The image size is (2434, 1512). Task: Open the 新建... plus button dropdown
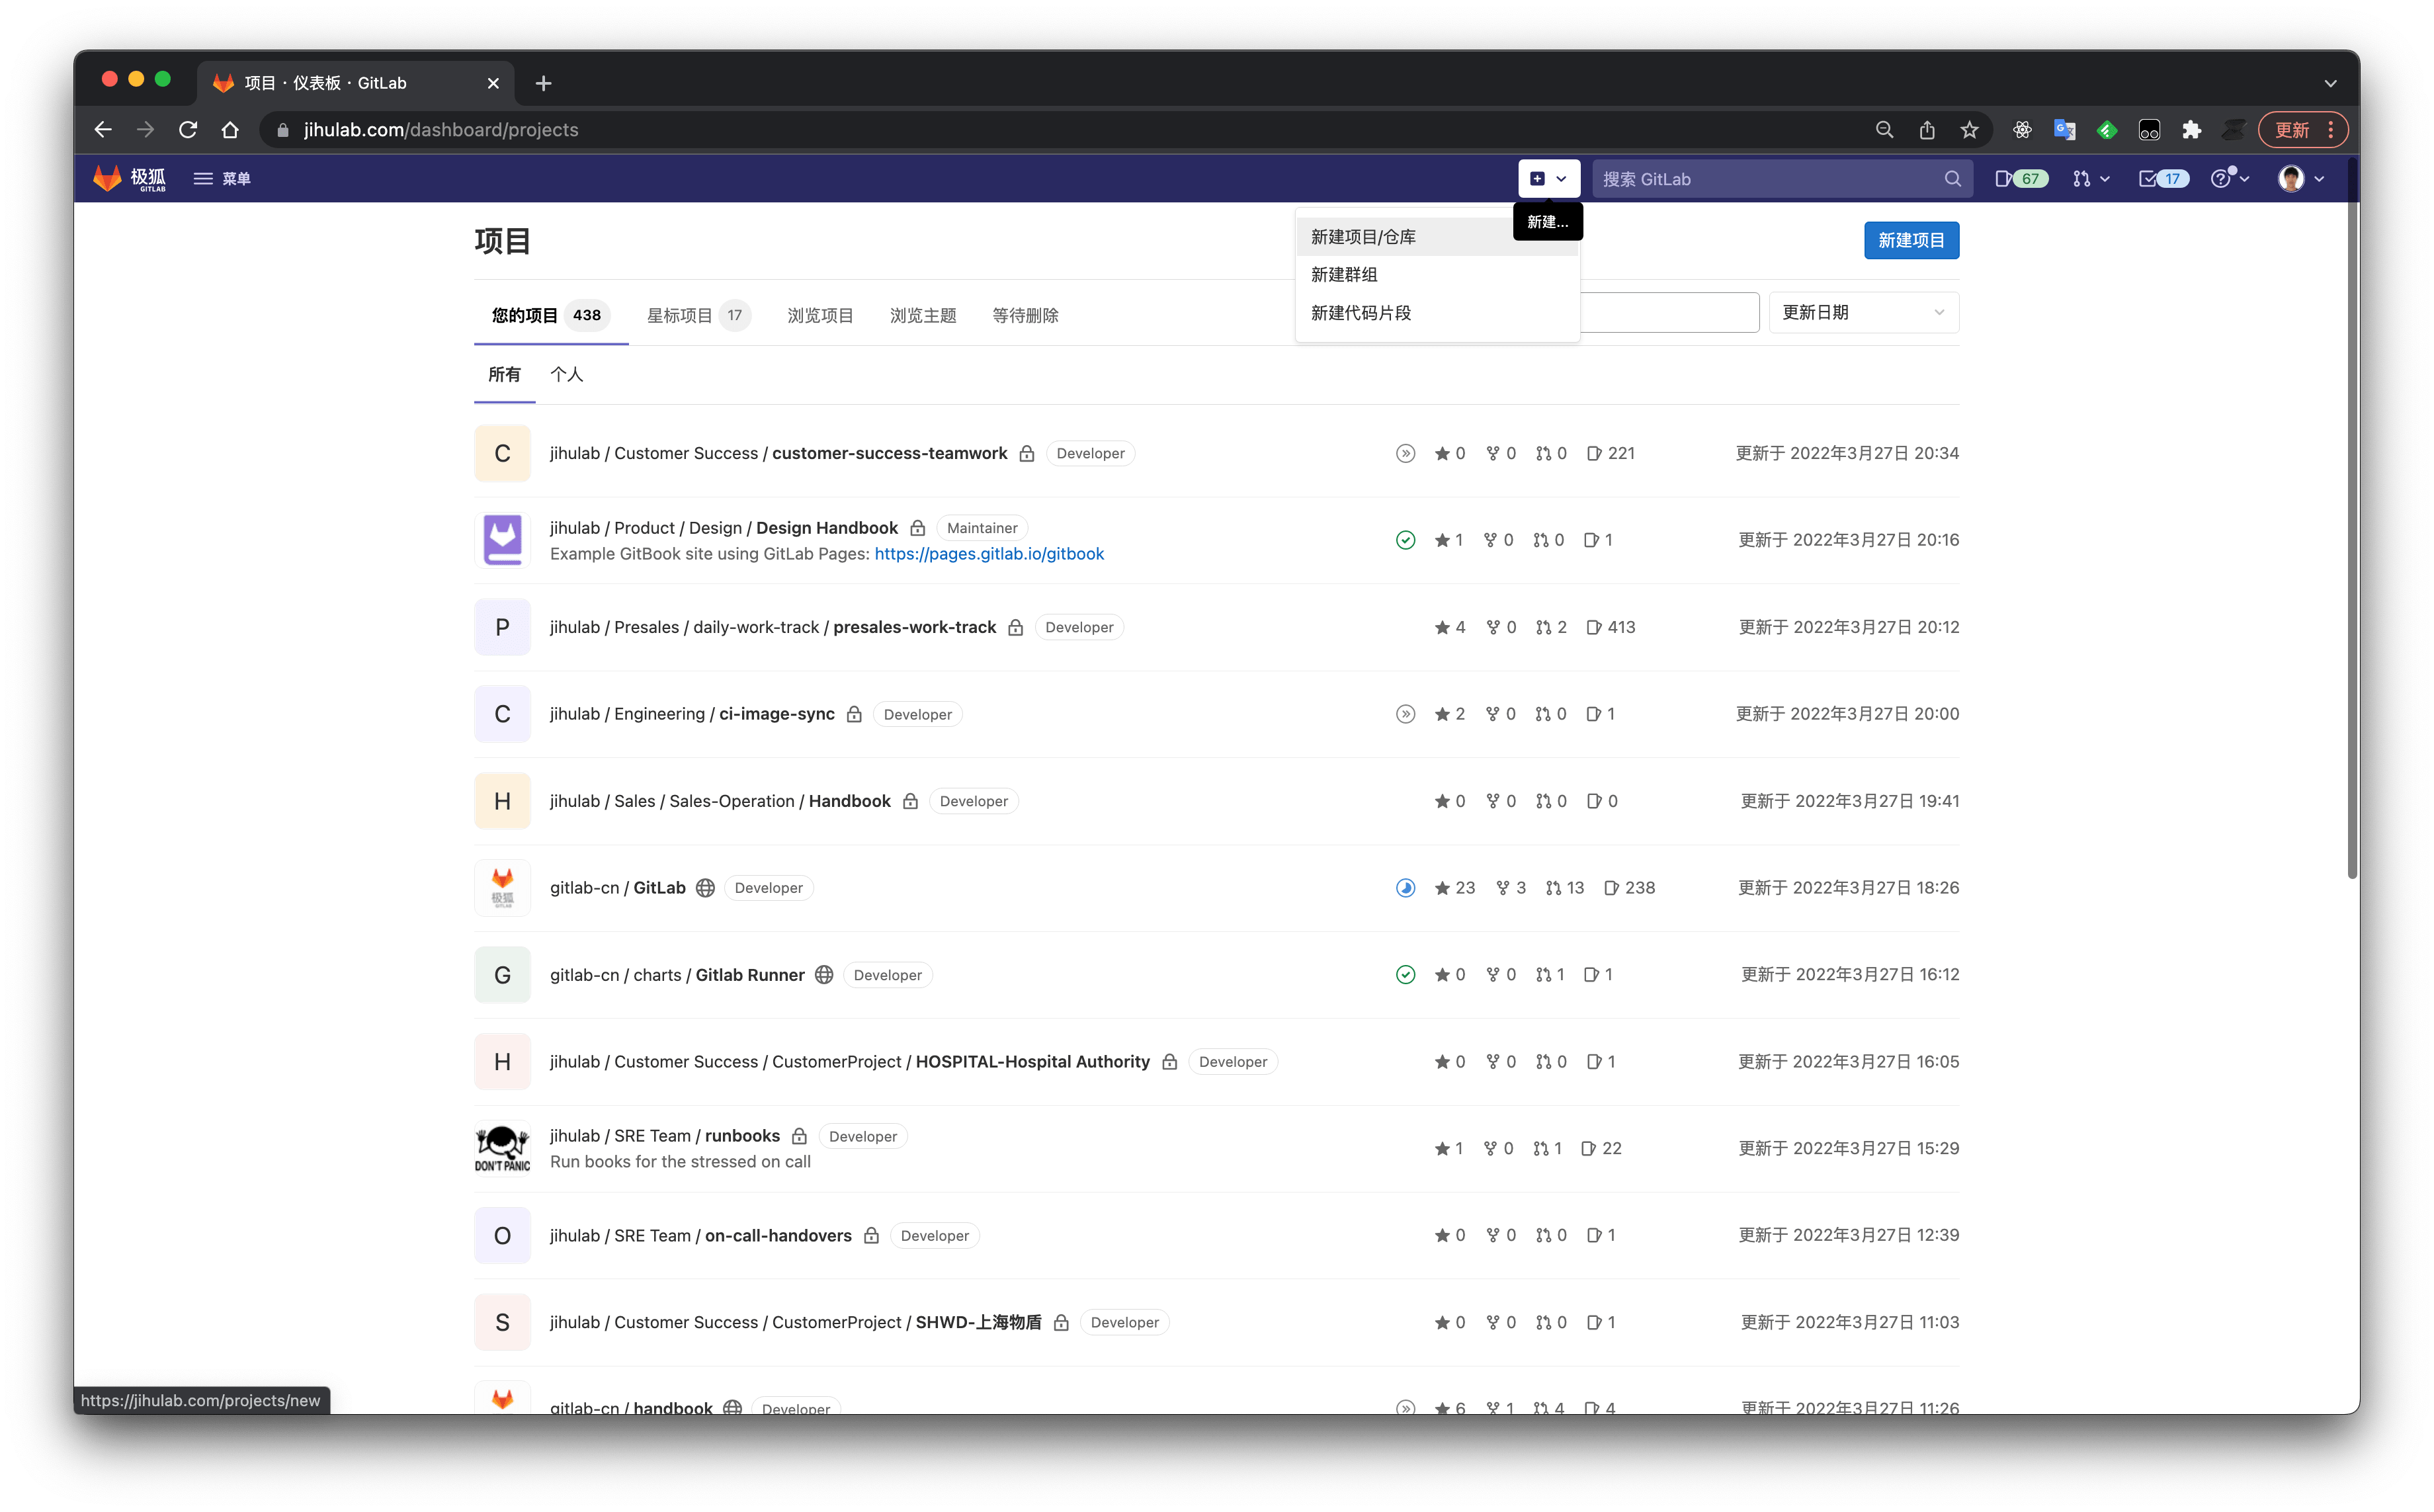1548,178
